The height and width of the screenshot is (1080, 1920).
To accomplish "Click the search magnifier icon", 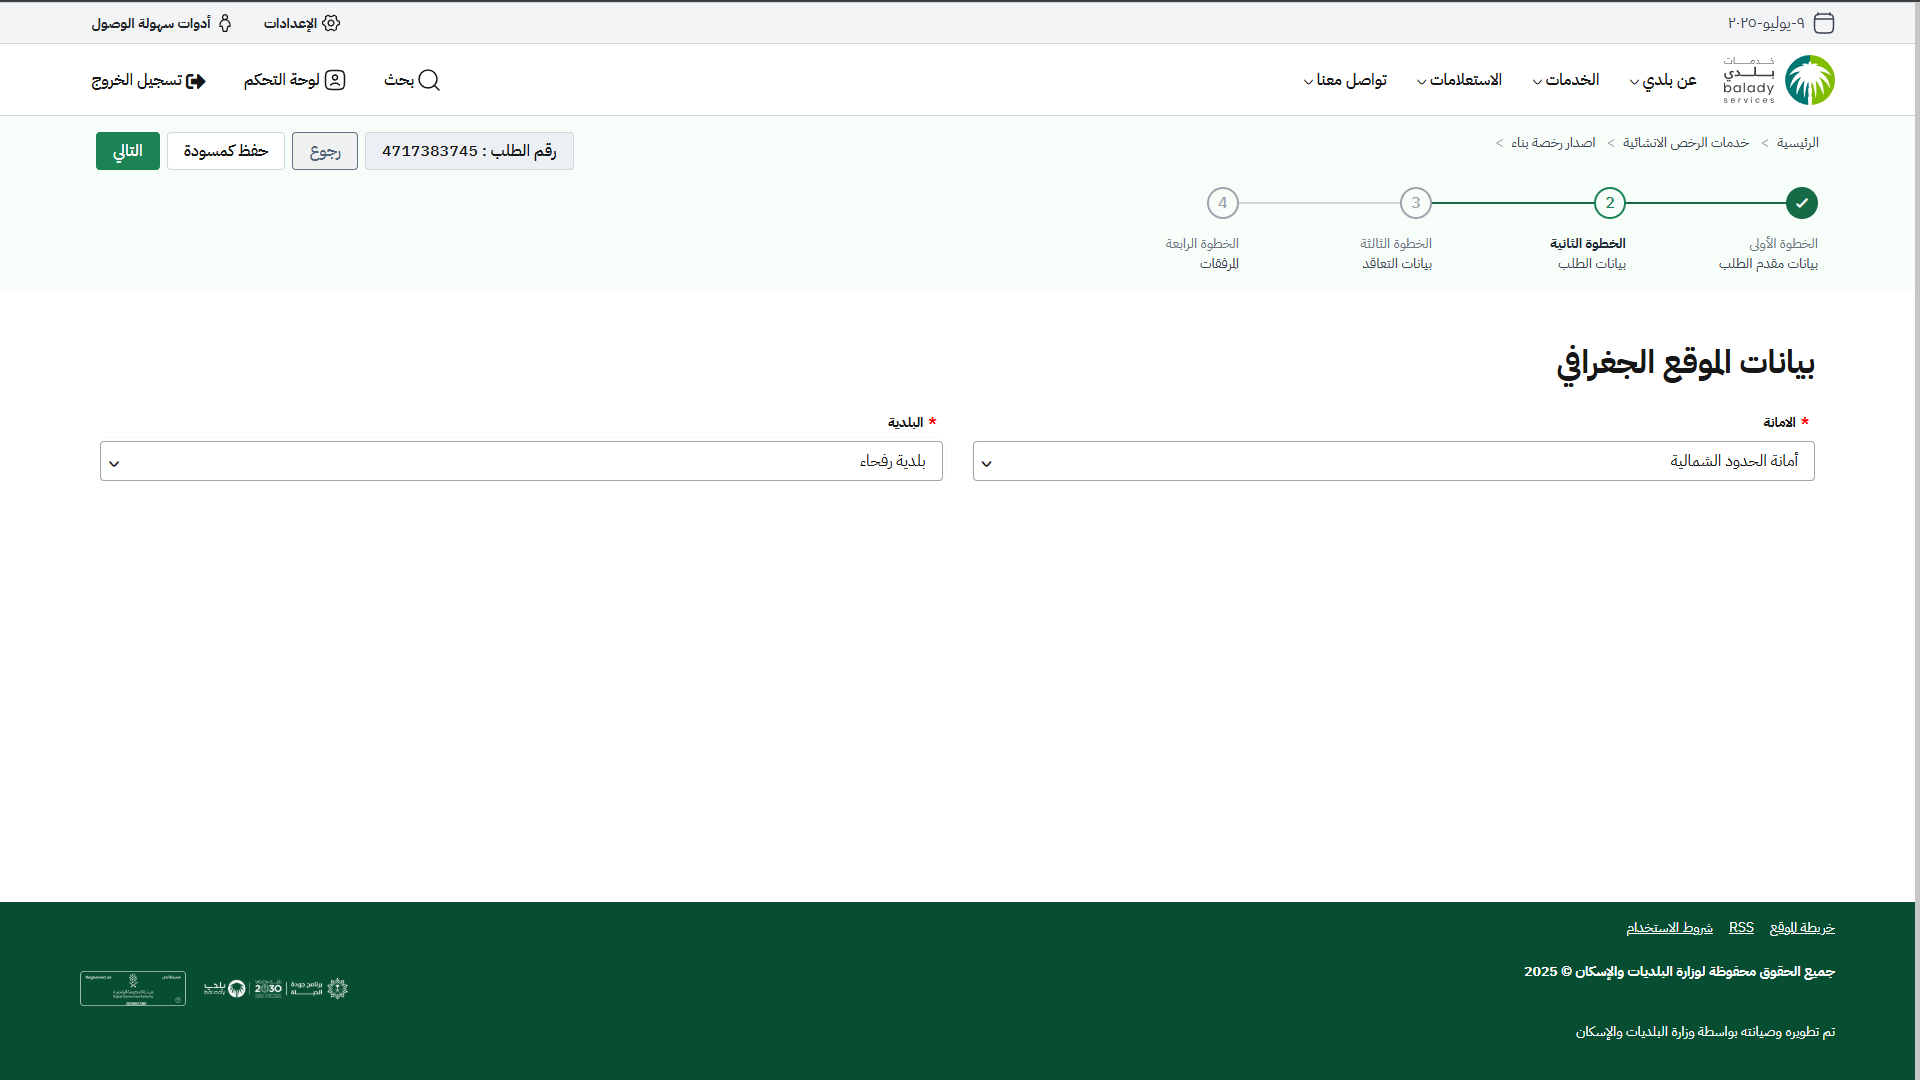I will (x=429, y=80).
